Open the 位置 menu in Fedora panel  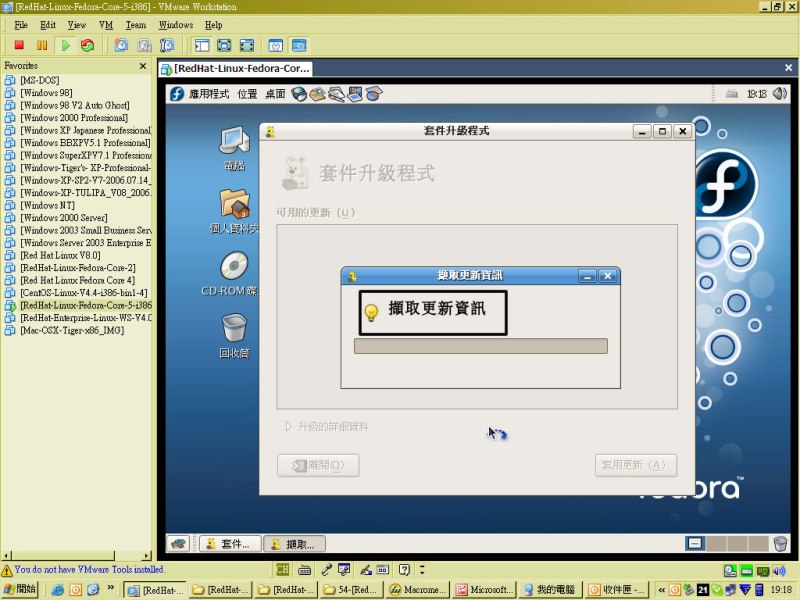click(x=247, y=94)
